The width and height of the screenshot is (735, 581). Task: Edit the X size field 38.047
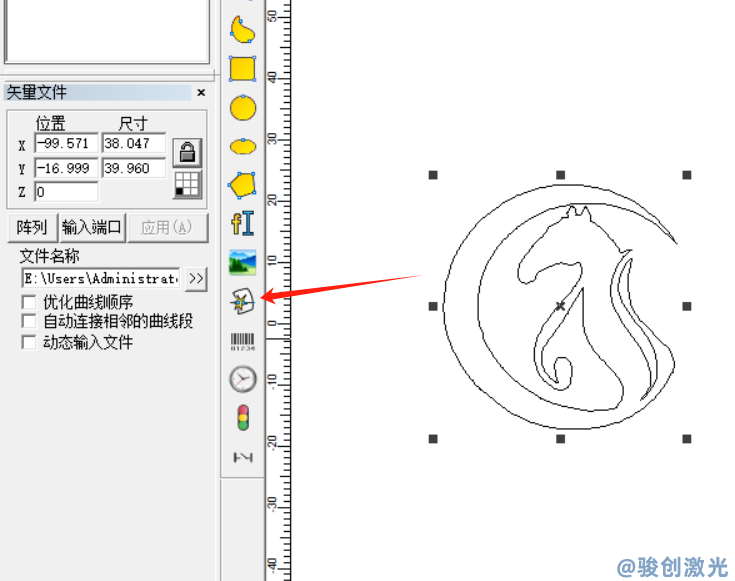click(134, 143)
